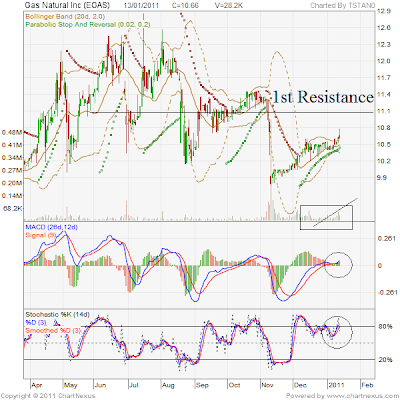Click the Smoothed %D (3) legend label
This screenshot has width=400, height=400.
[x=53, y=330]
